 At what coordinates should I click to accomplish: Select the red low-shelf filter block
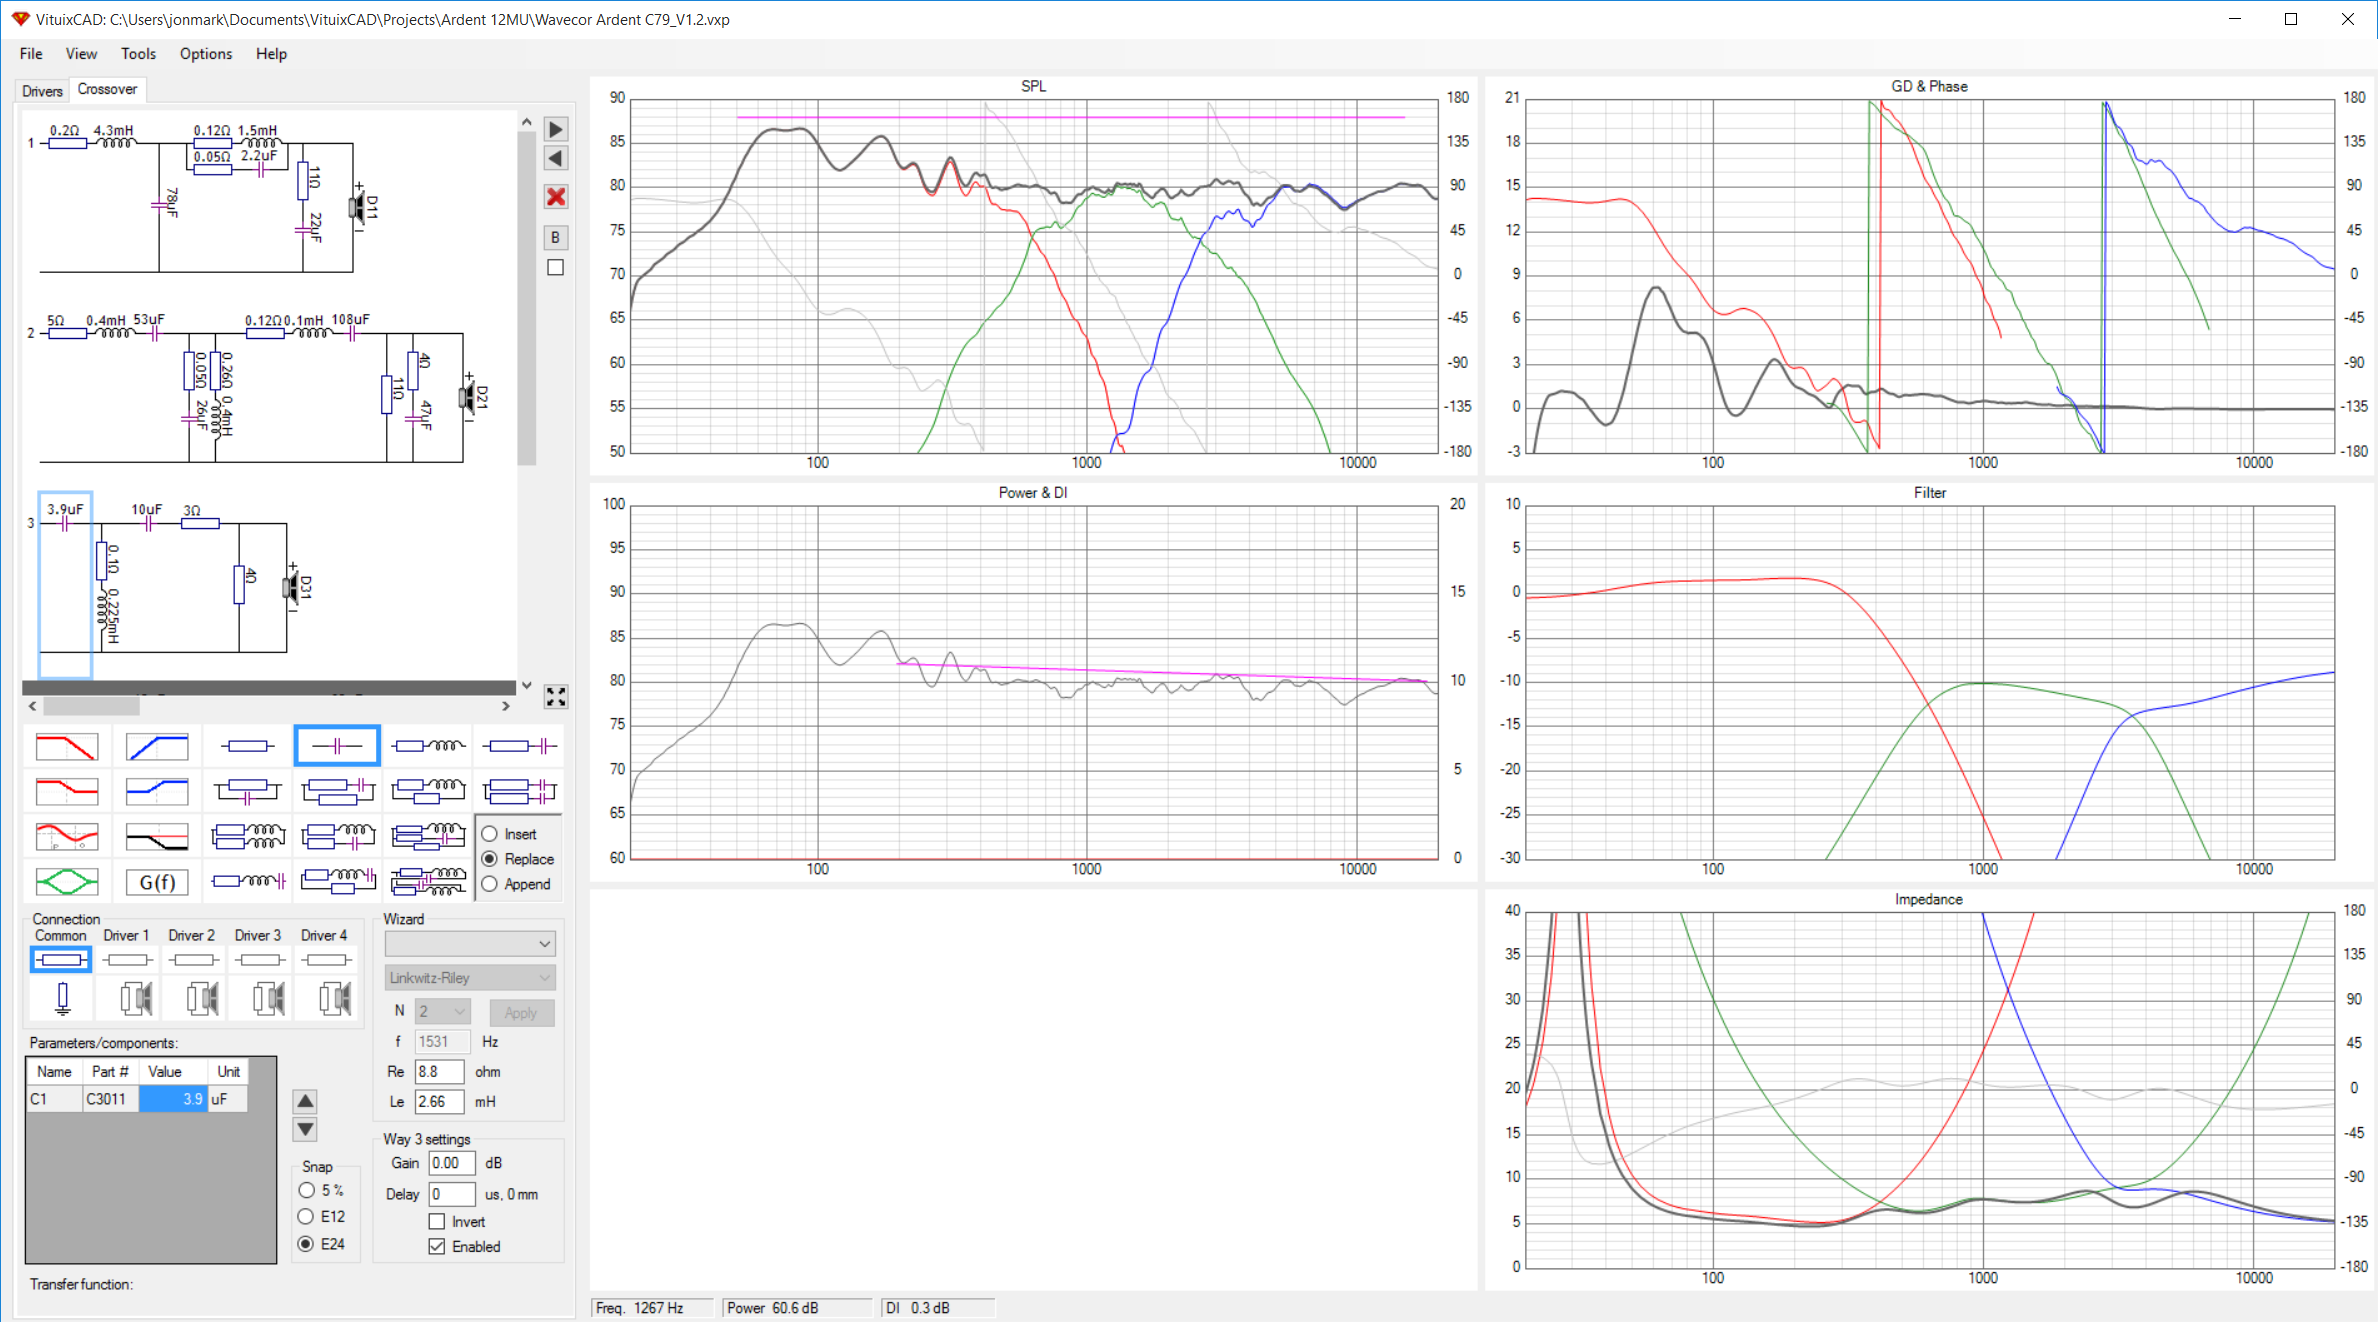[67, 791]
